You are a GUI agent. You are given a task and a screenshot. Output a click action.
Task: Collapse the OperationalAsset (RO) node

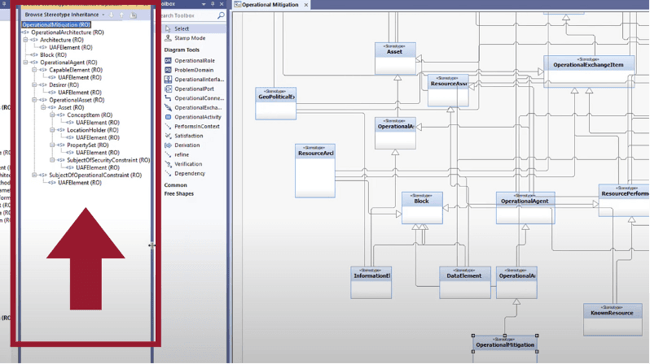pyautogui.click(x=35, y=100)
